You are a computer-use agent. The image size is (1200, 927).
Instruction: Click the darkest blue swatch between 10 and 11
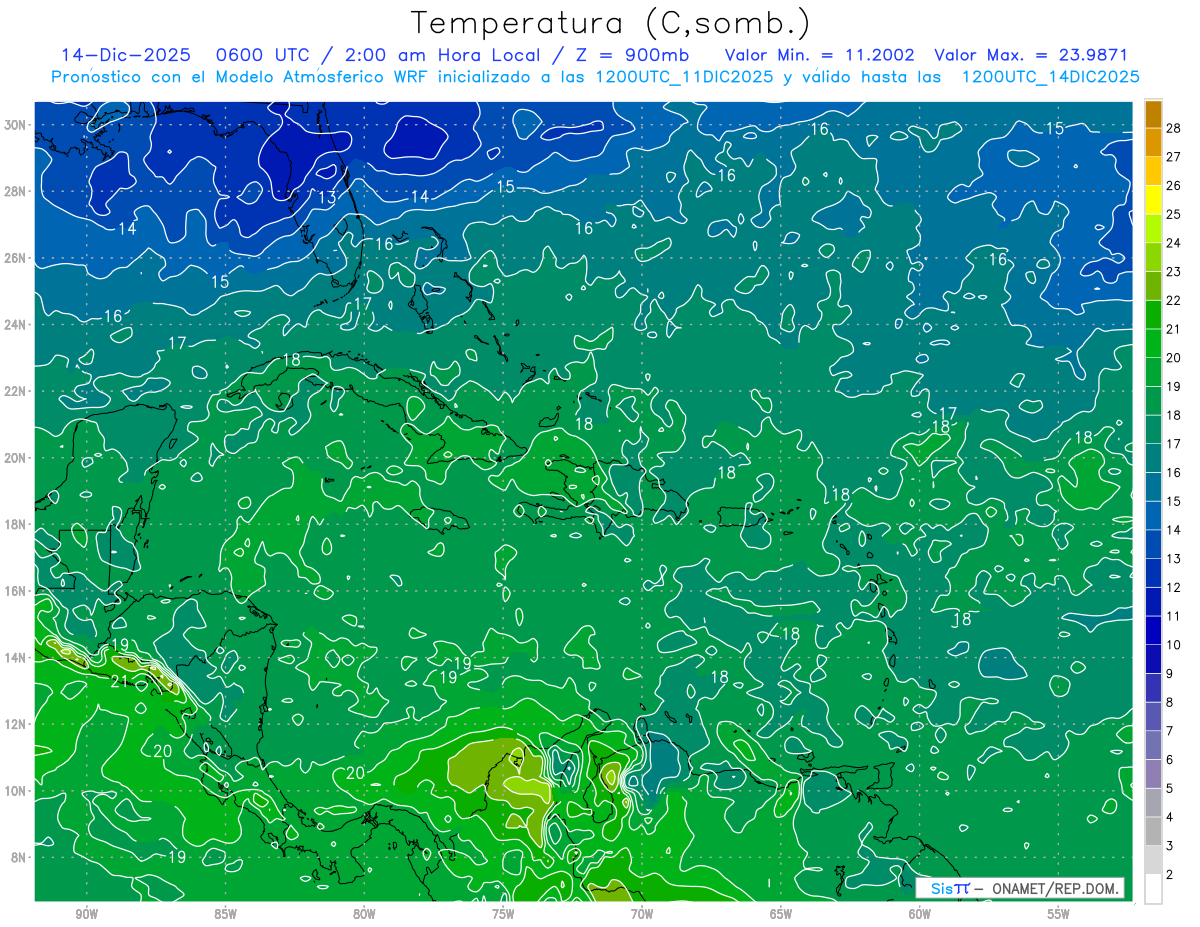pyautogui.click(x=1153, y=630)
